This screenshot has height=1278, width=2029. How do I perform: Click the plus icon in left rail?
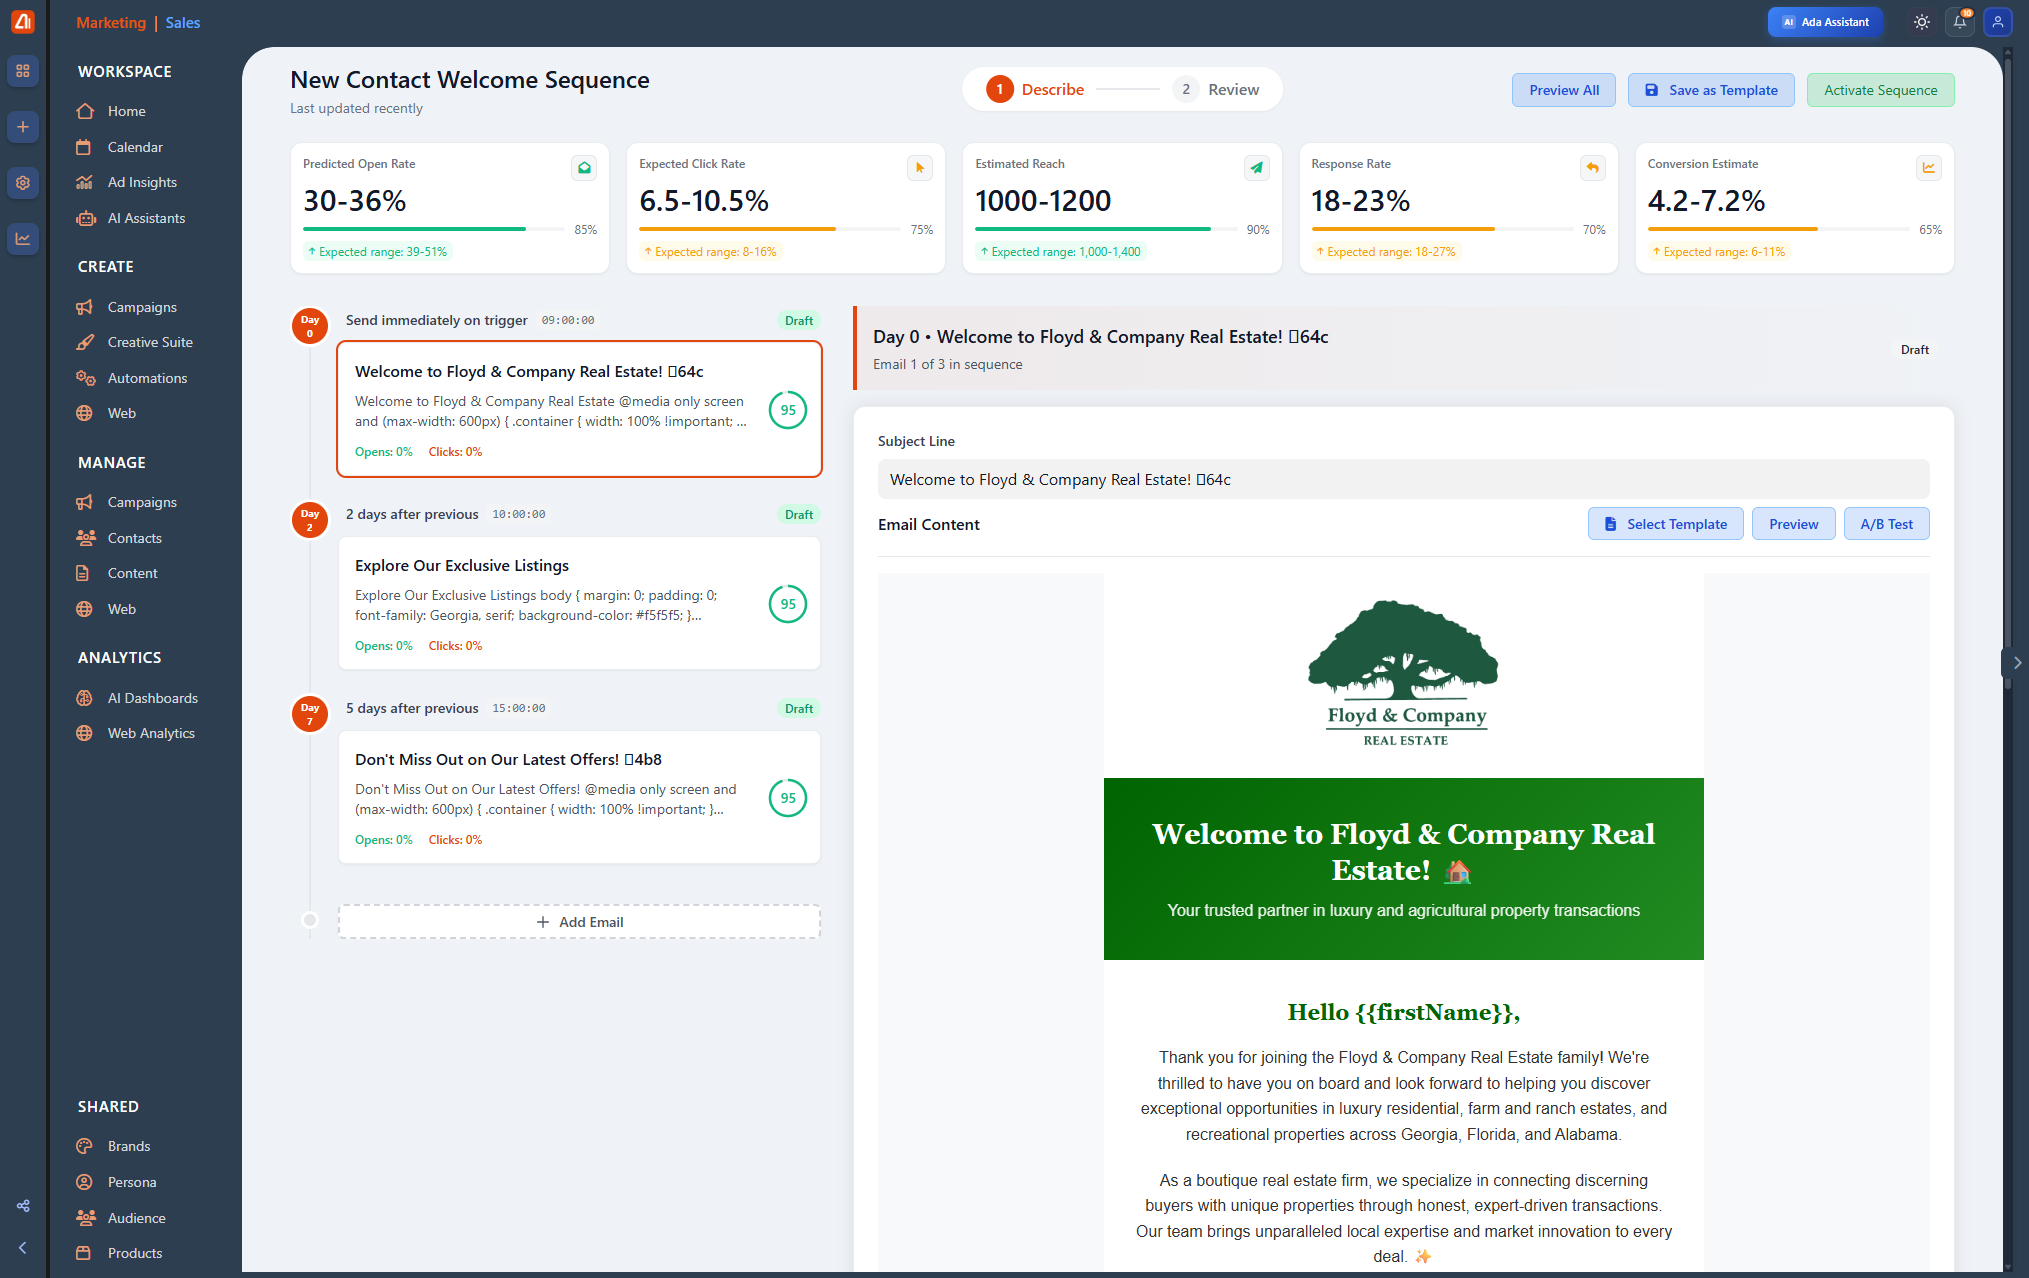click(22, 127)
